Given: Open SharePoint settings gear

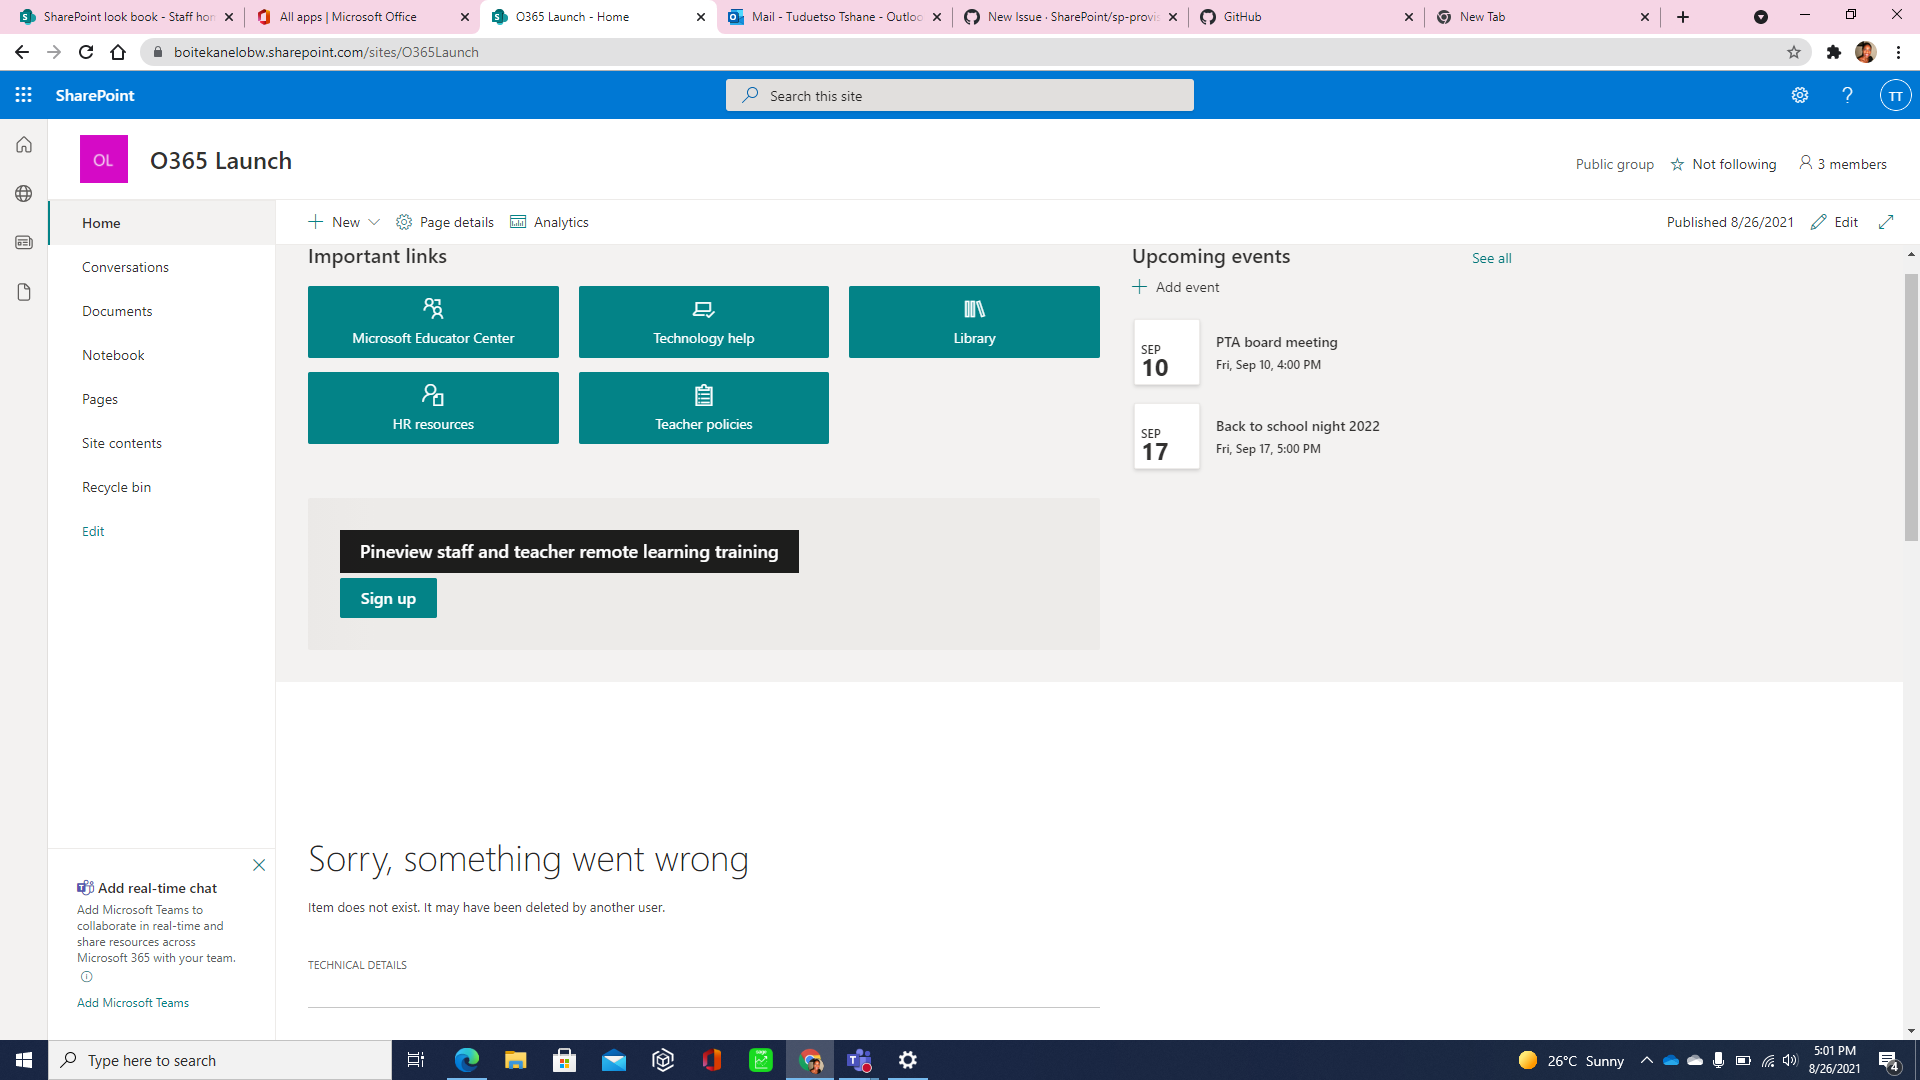Looking at the screenshot, I should [x=1800, y=95].
